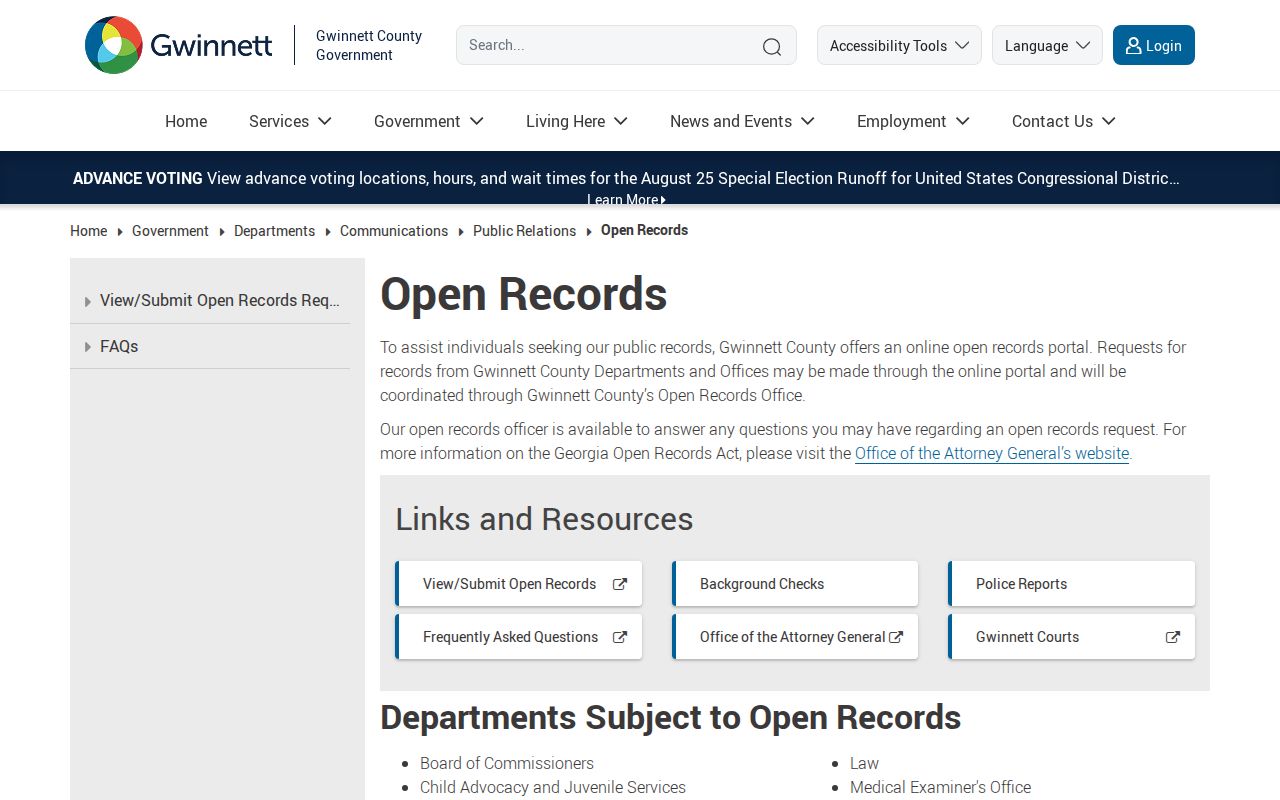Open the Accessibility Tools dropdown
Image resolution: width=1280 pixels, height=800 pixels.
coord(899,45)
